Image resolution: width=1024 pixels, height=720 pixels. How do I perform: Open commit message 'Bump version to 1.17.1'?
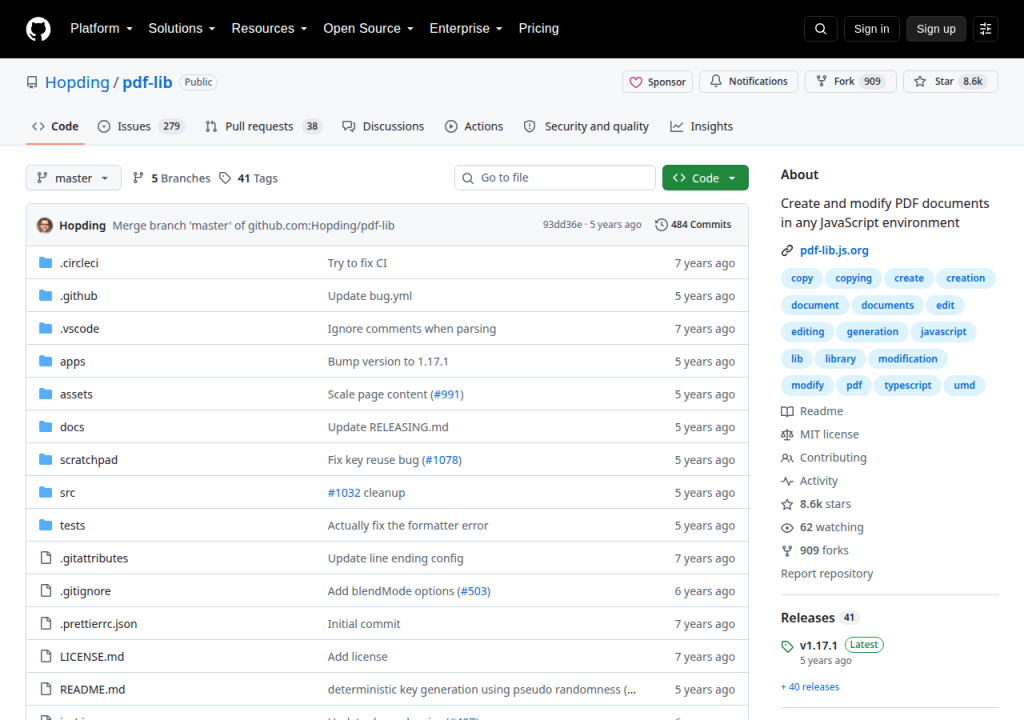(388, 362)
